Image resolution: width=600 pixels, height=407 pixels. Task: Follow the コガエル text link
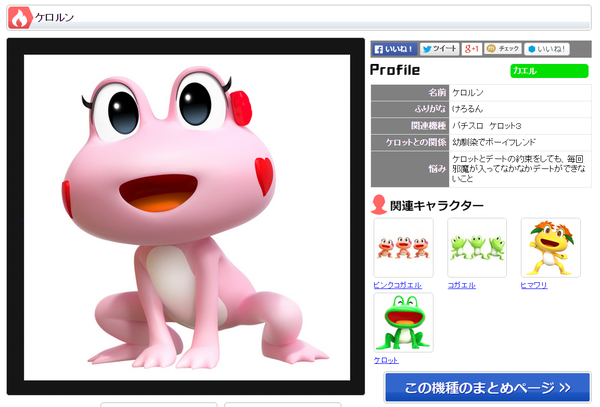click(462, 285)
